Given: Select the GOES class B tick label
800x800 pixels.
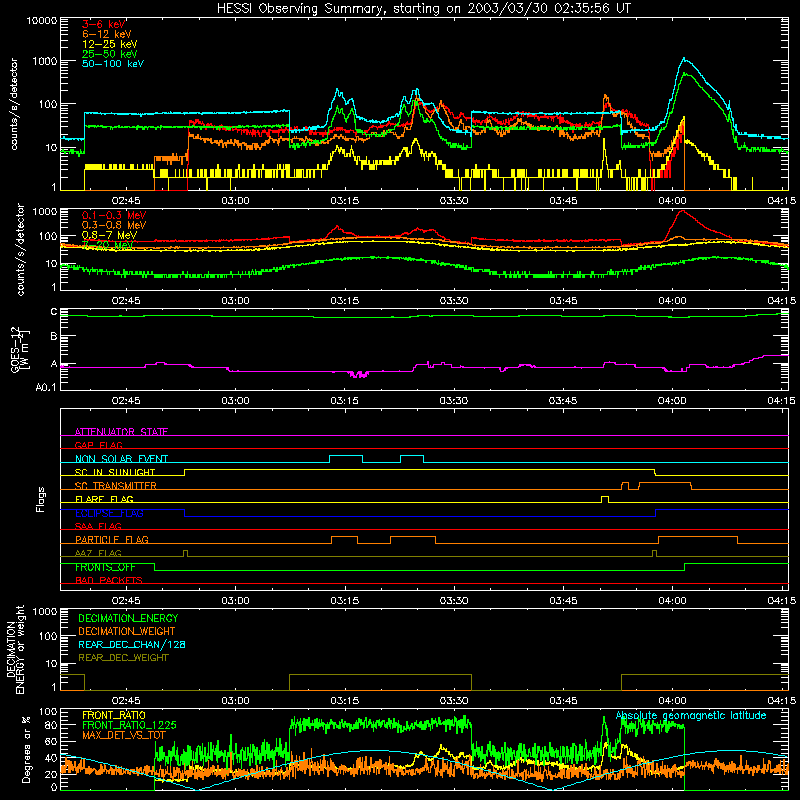Looking at the screenshot, I should (54, 337).
